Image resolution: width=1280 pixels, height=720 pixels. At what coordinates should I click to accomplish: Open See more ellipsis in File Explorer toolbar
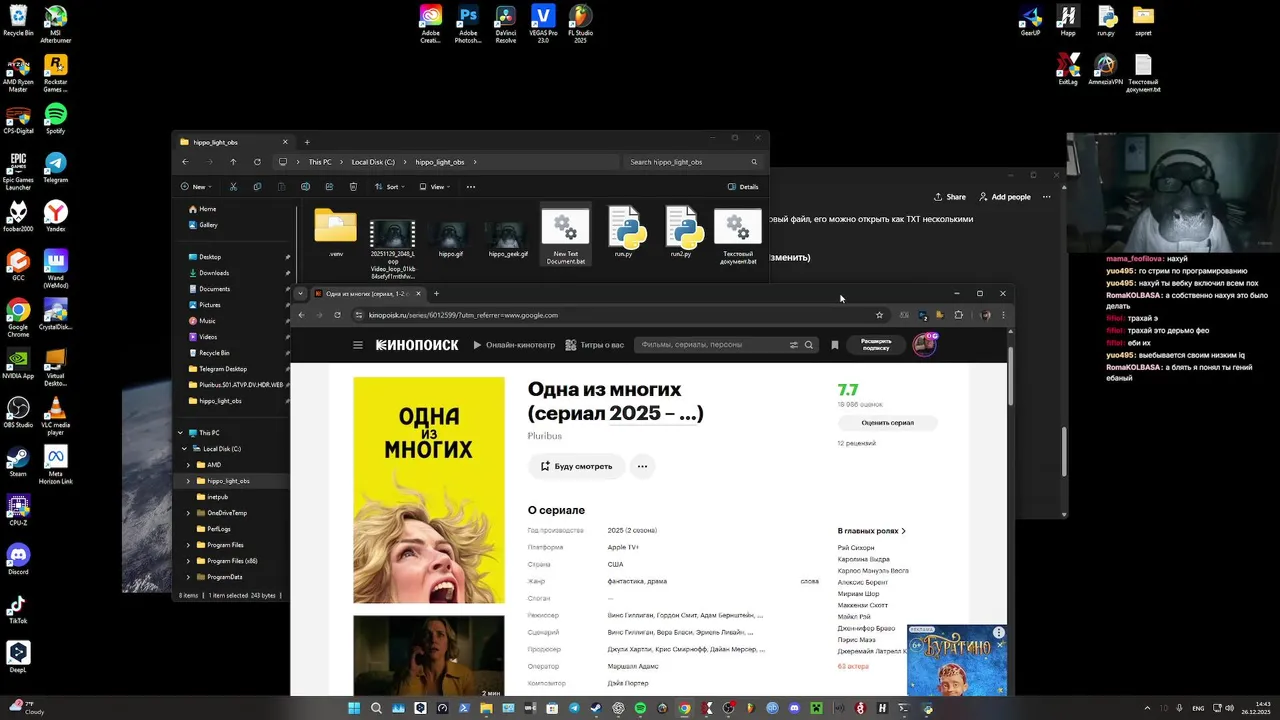pyautogui.click(x=471, y=187)
